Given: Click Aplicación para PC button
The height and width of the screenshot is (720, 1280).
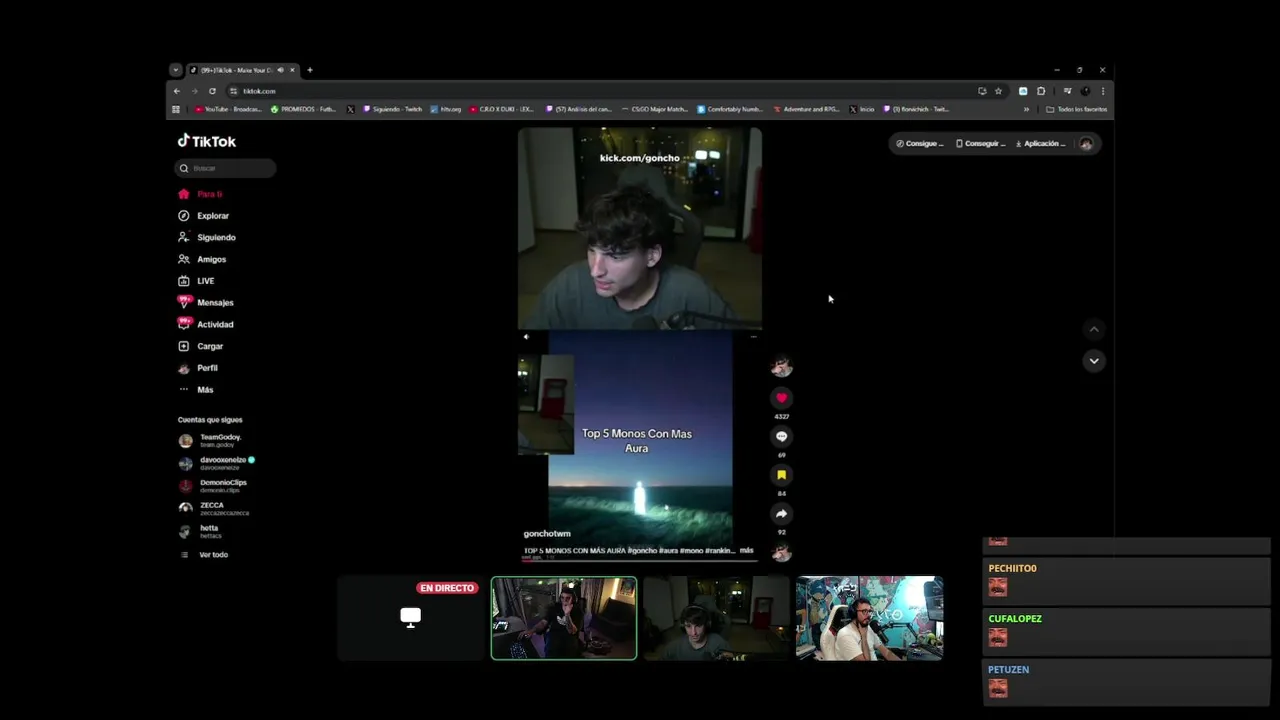Looking at the screenshot, I should pyautogui.click(x=1040, y=144).
